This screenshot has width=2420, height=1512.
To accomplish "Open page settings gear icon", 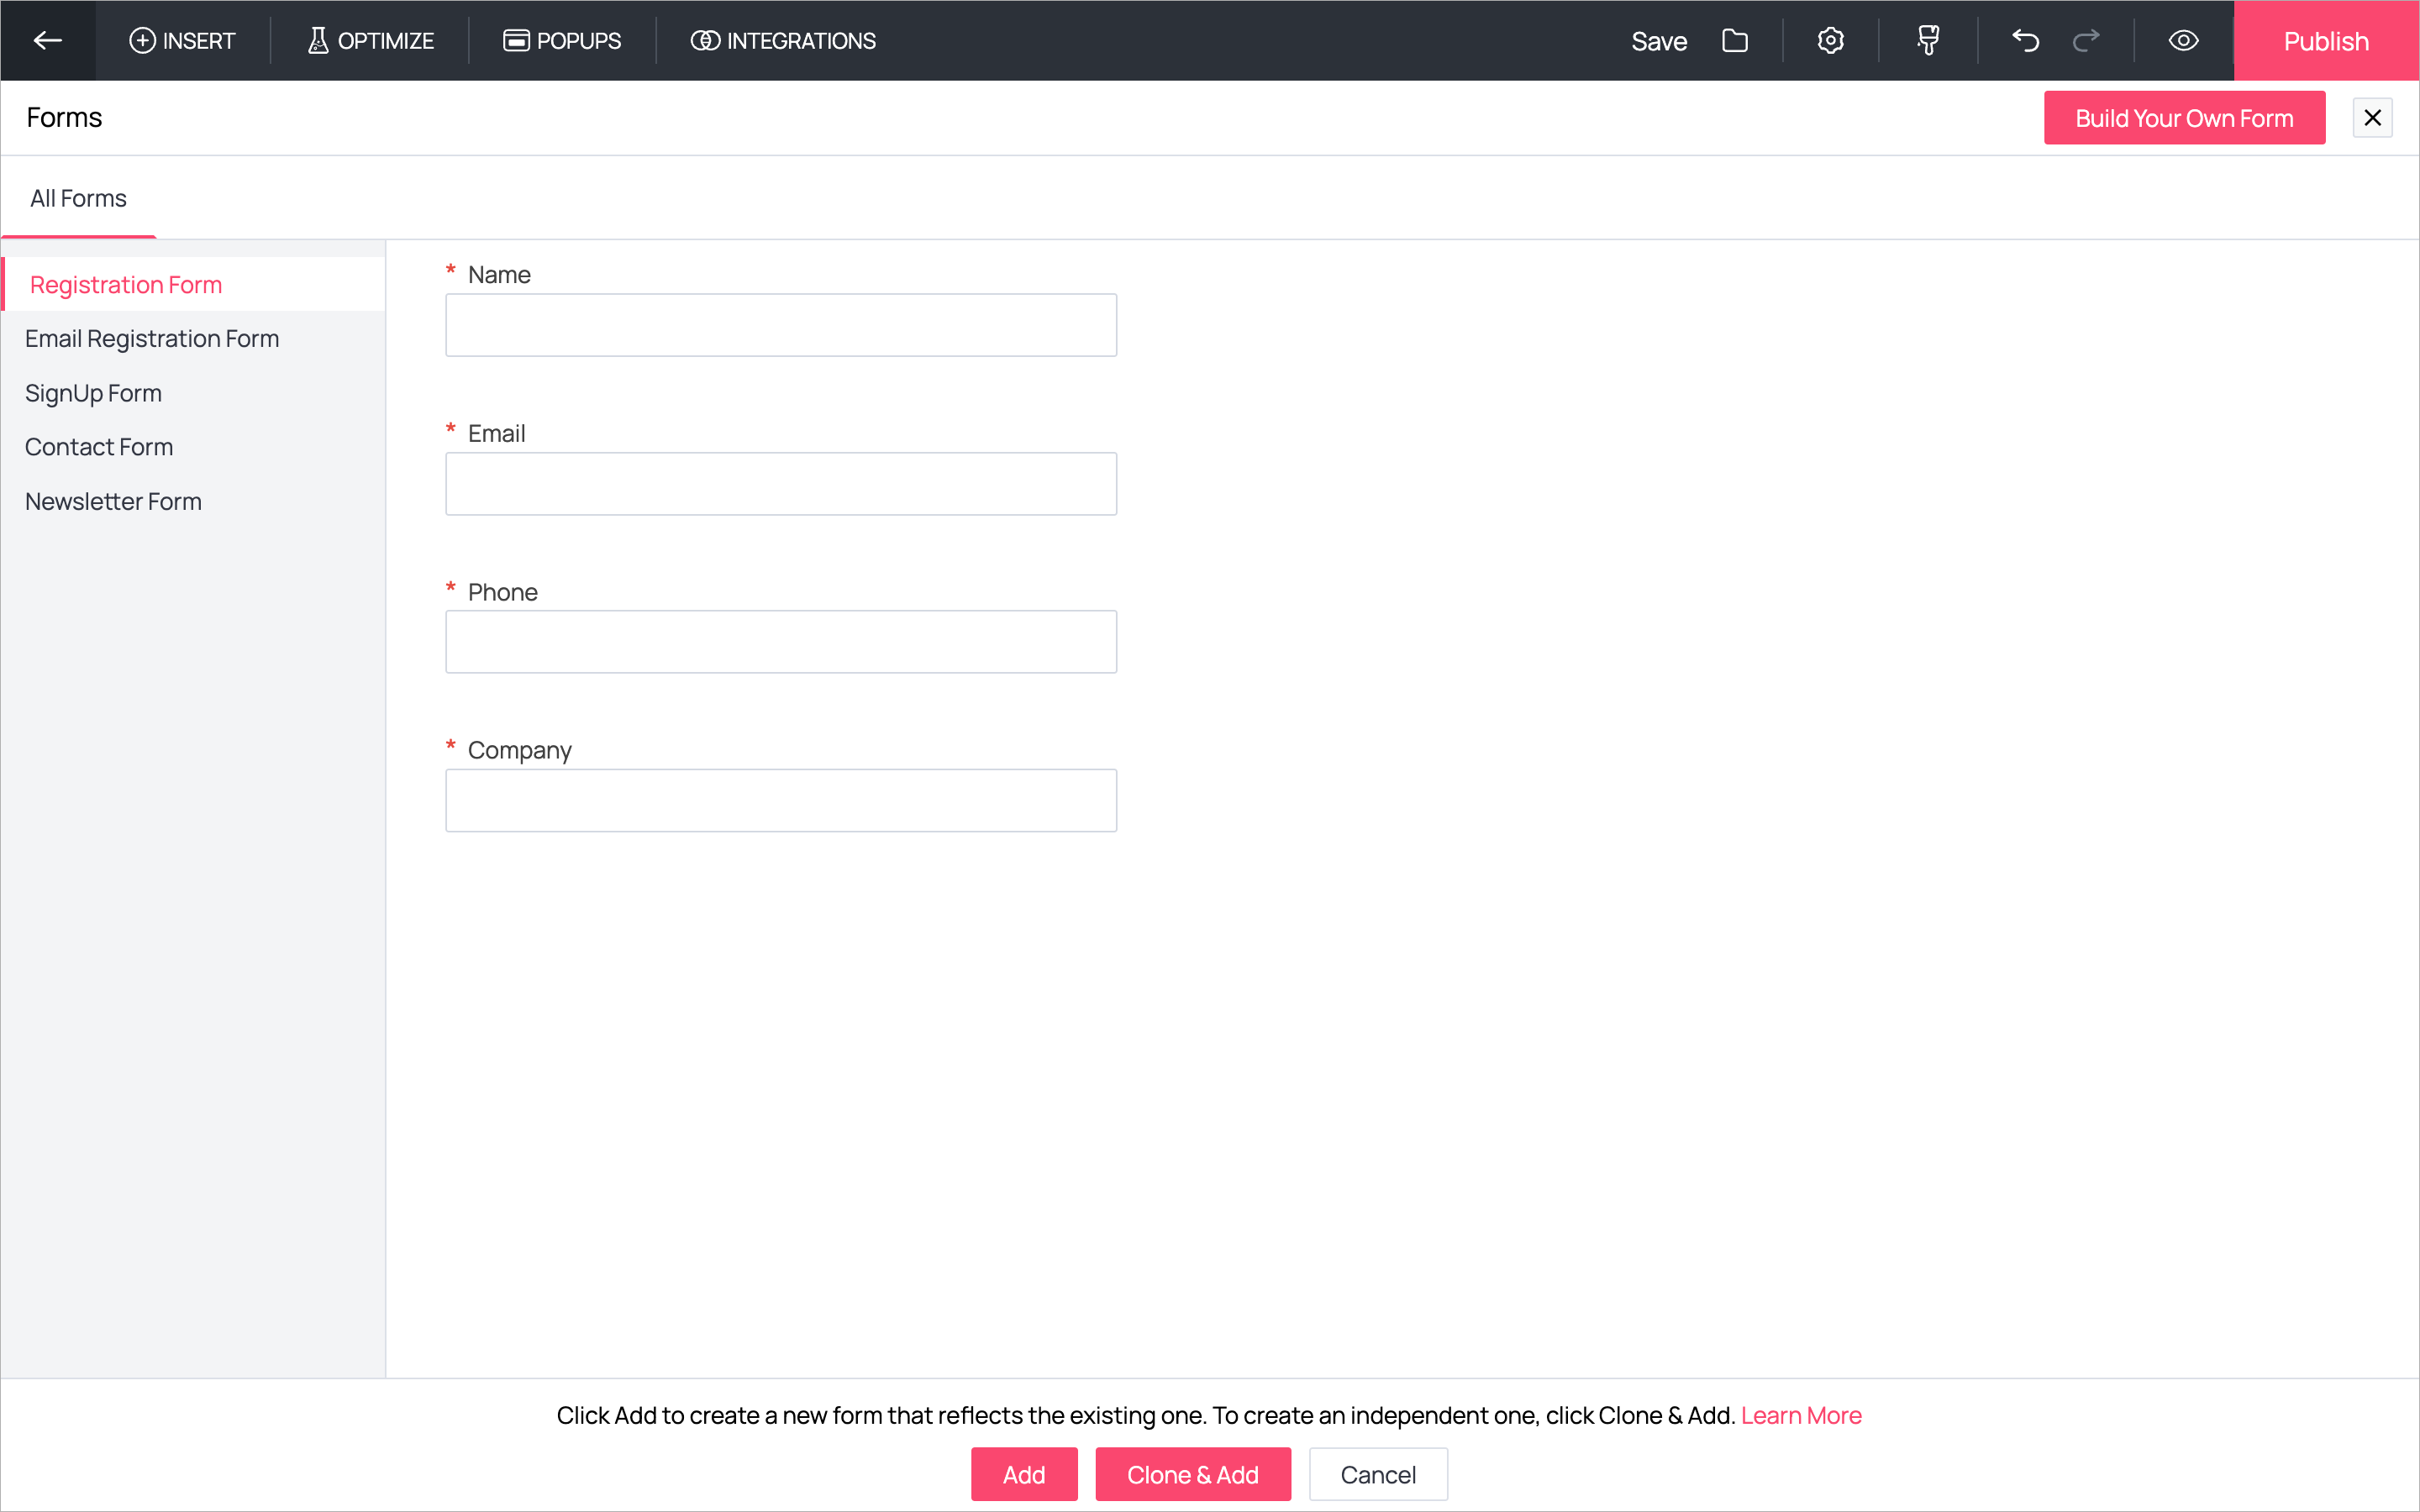I will (x=1830, y=40).
